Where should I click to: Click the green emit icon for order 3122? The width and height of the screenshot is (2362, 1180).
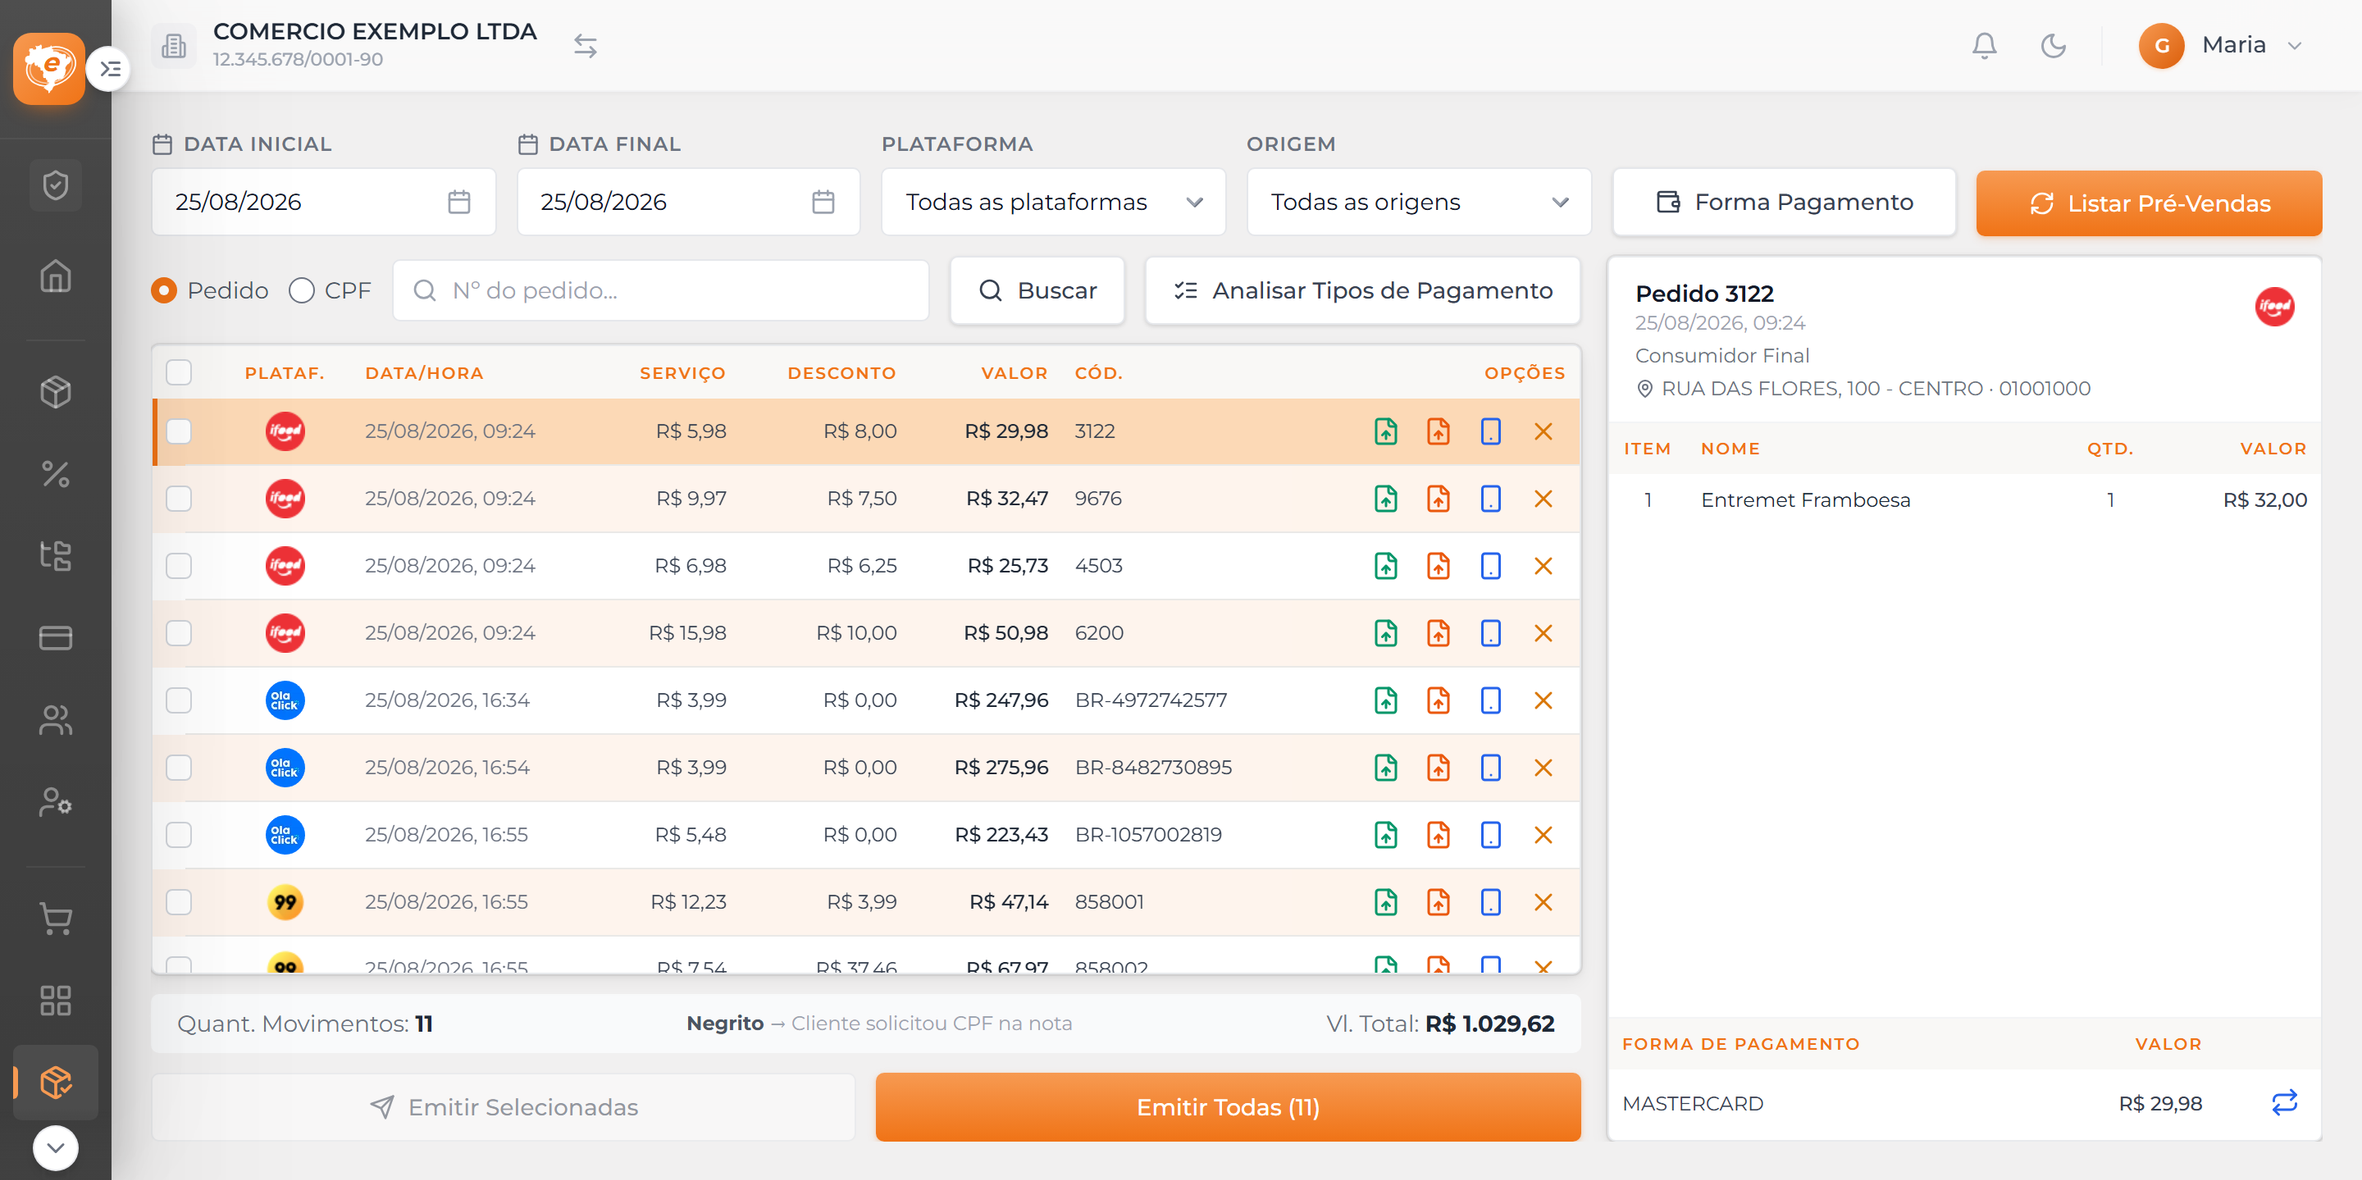click(x=1385, y=431)
